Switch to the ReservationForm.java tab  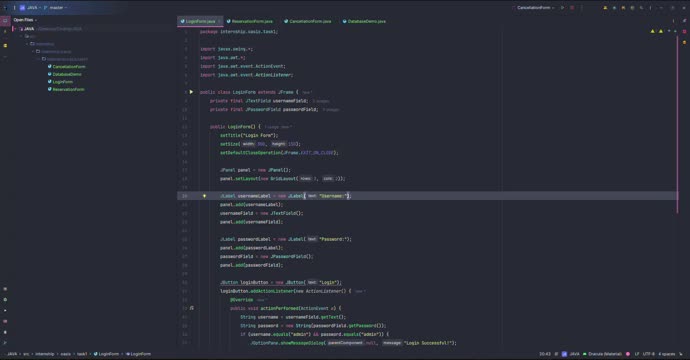[x=250, y=21]
